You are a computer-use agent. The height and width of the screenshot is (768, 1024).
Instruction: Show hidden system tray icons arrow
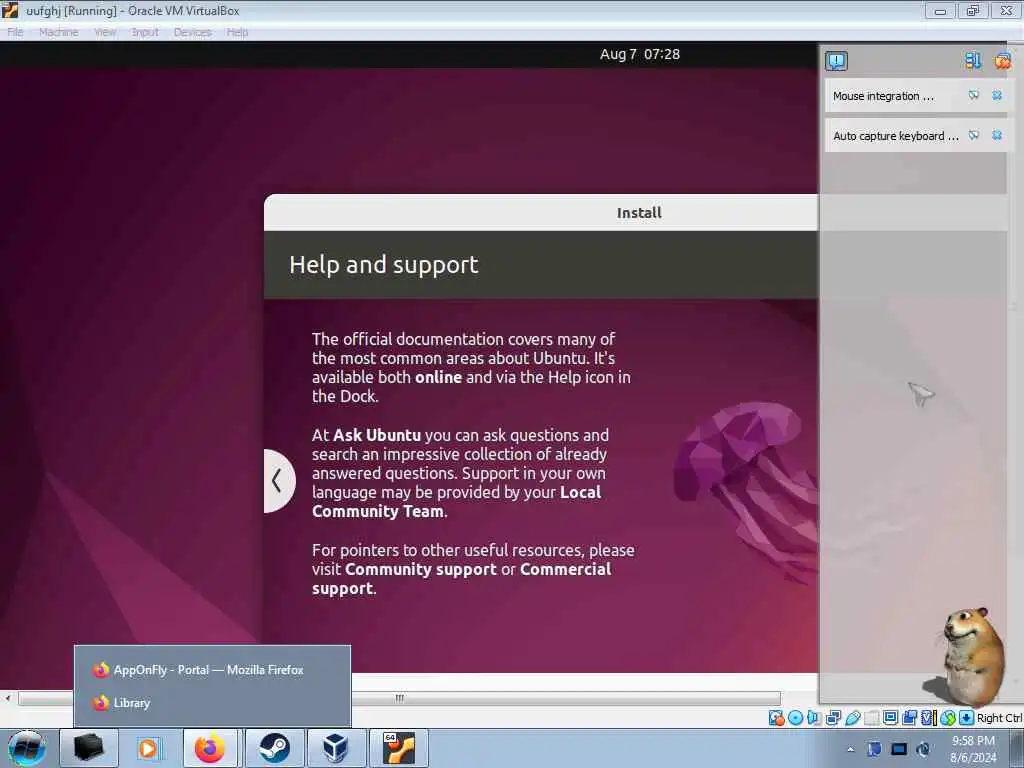pos(851,749)
